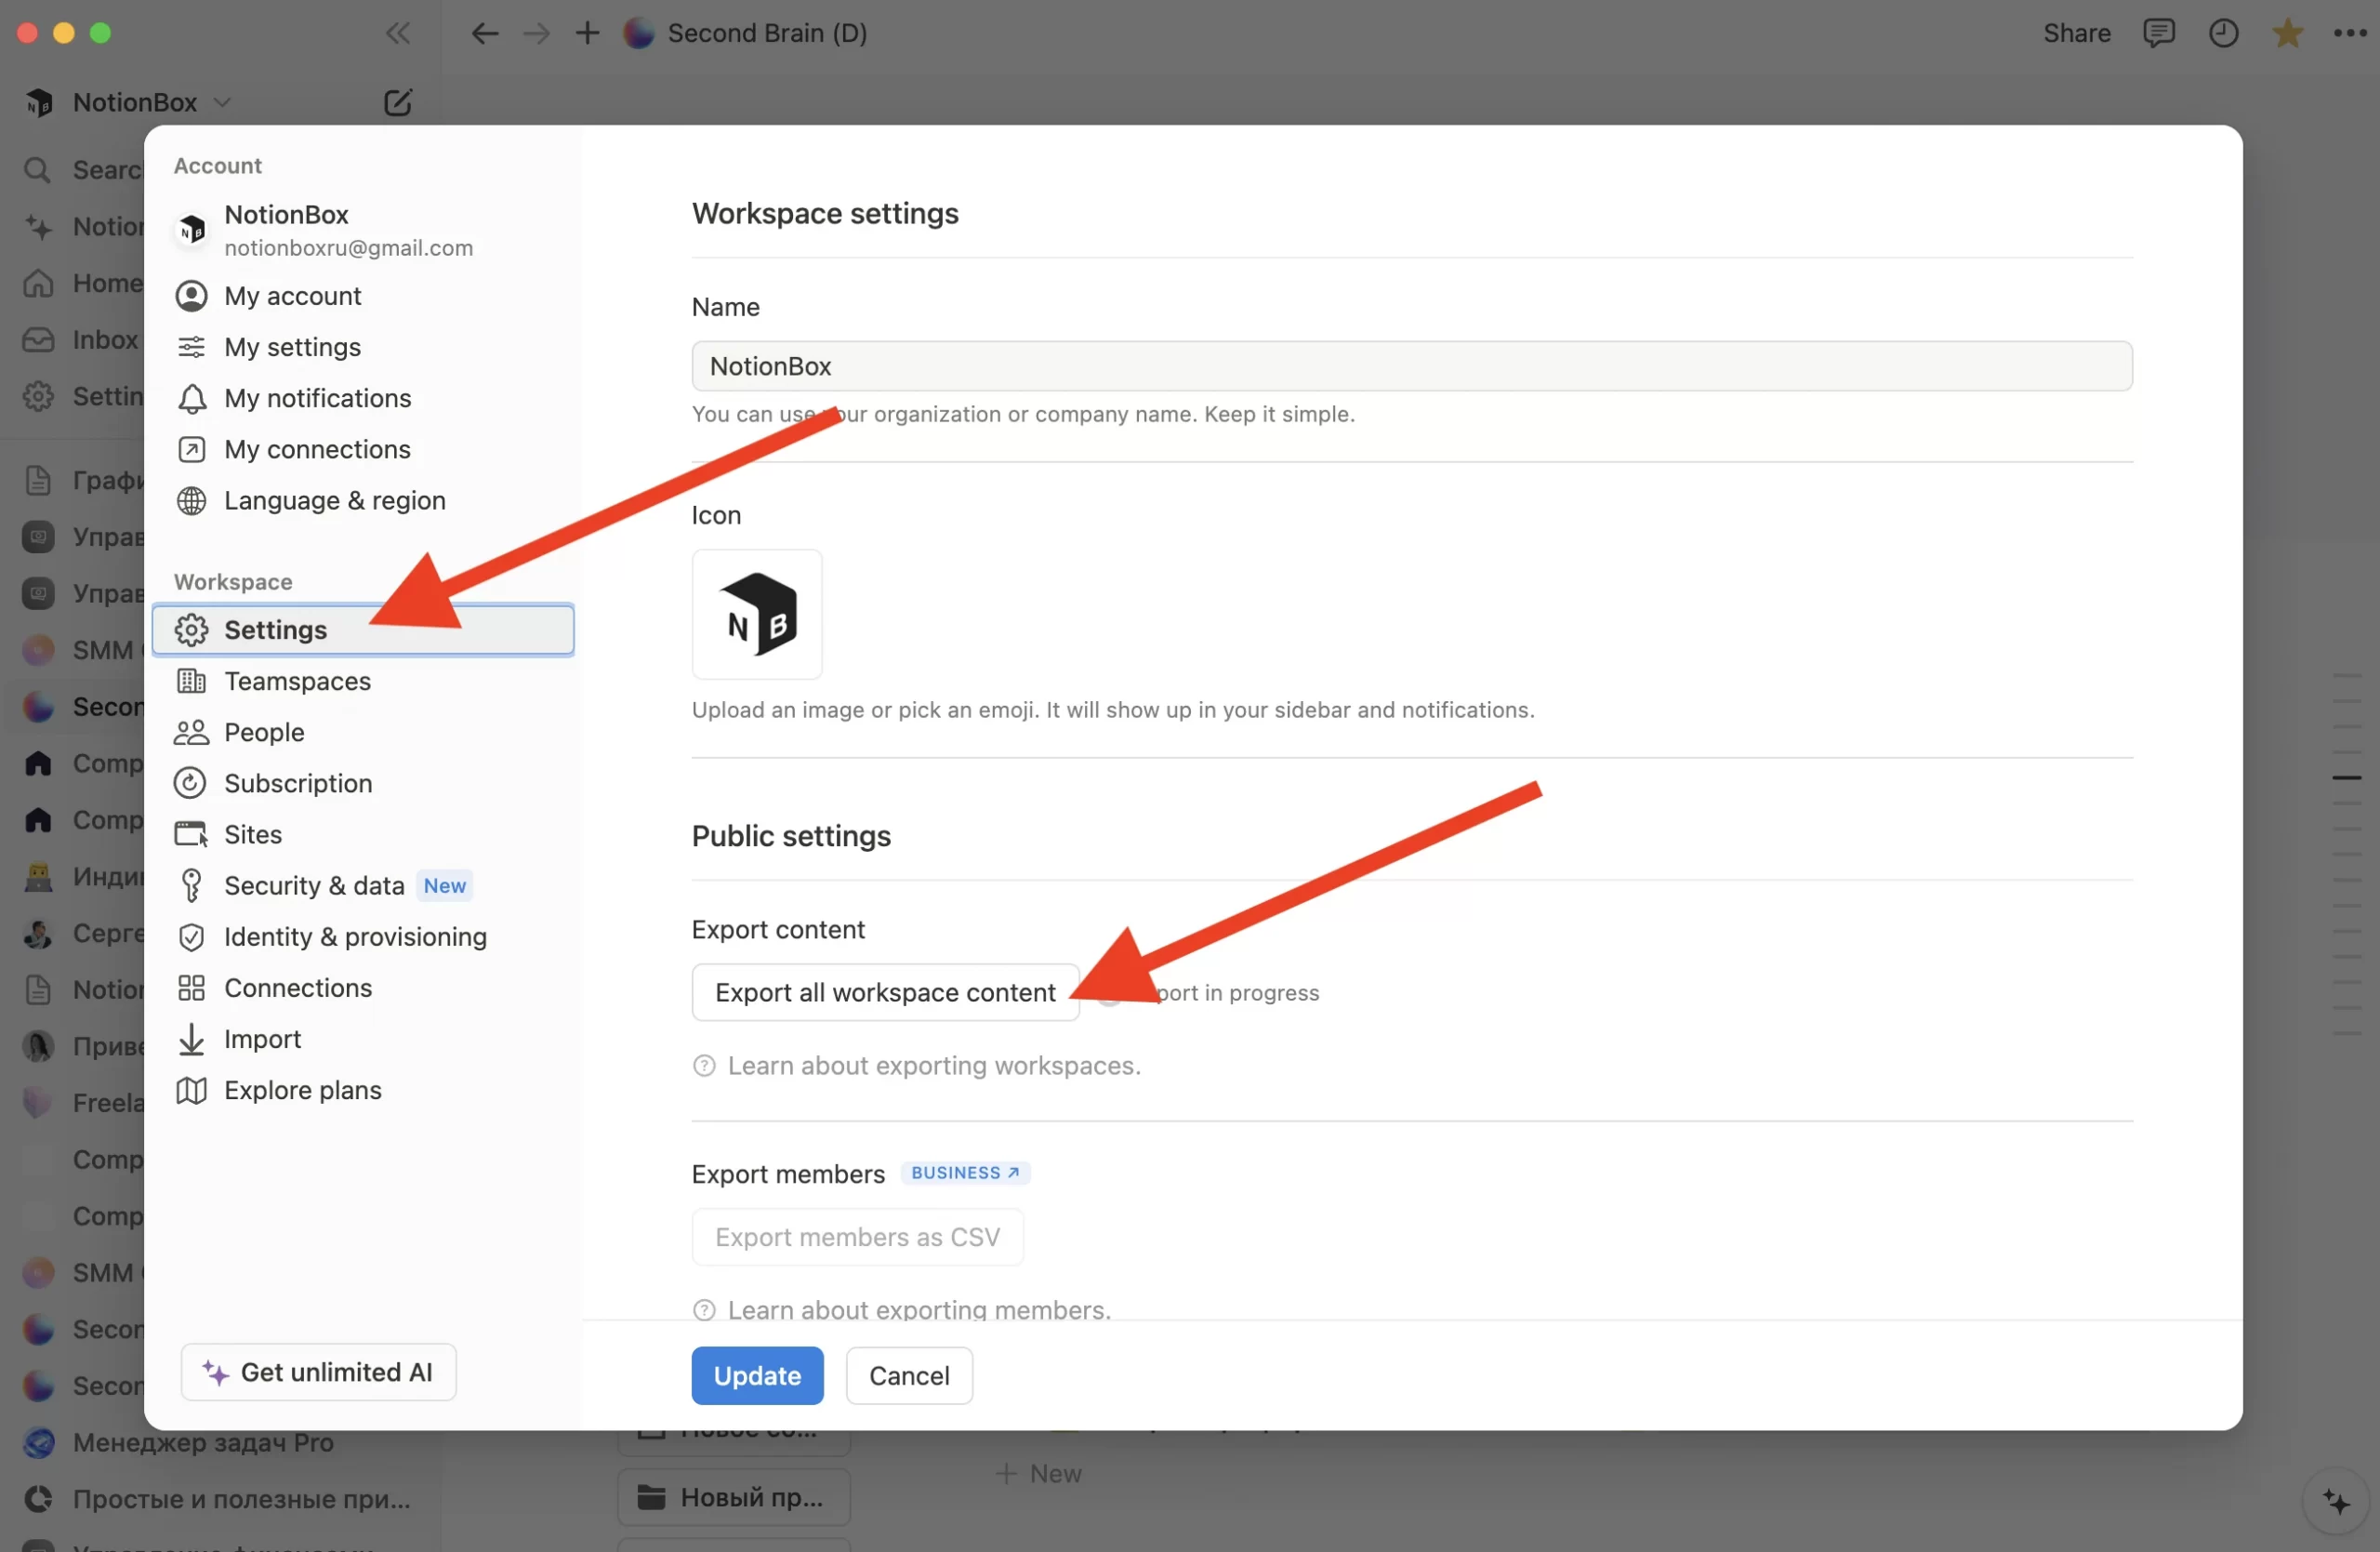The height and width of the screenshot is (1552, 2380).
Task: Click the Новый пр... folder card
Action: pyautogui.click(x=734, y=1496)
